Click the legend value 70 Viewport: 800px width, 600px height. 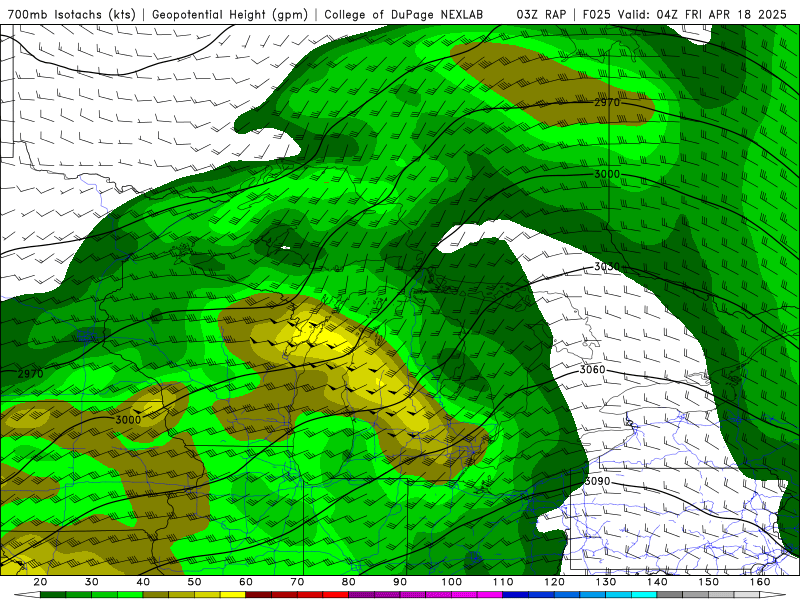click(297, 582)
